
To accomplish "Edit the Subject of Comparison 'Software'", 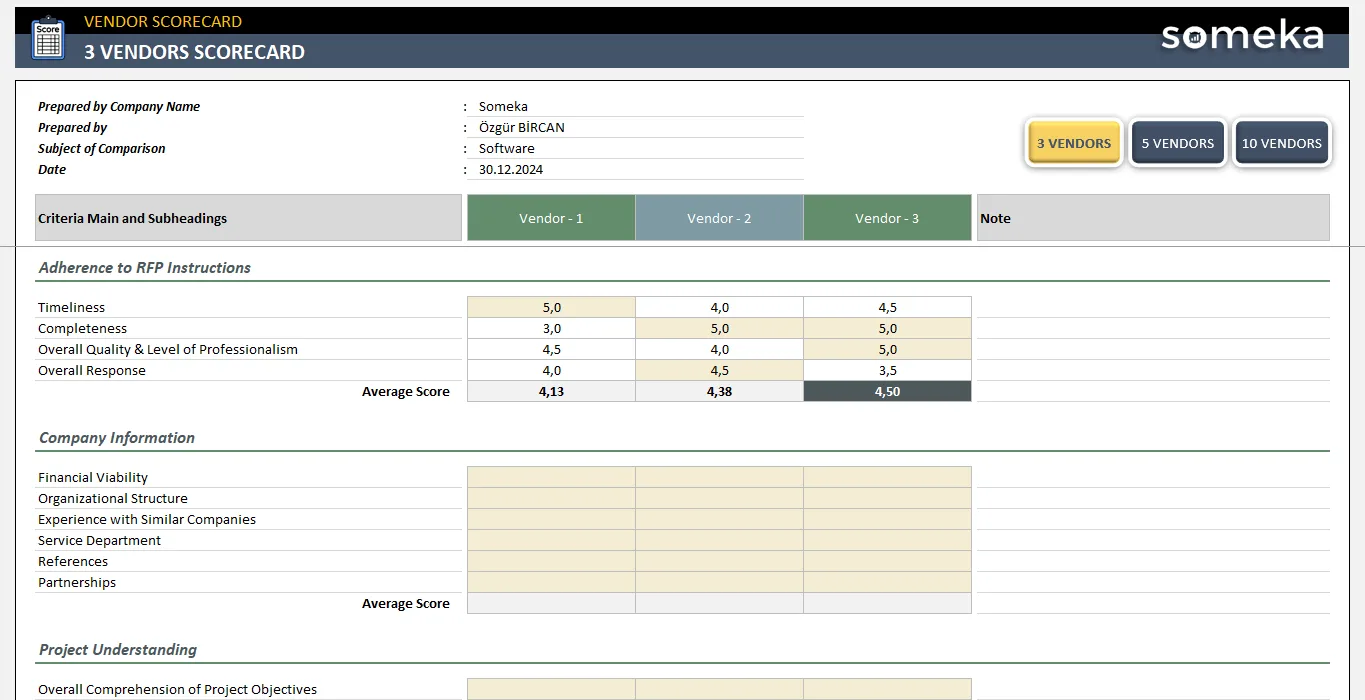I will pyautogui.click(x=640, y=148).
